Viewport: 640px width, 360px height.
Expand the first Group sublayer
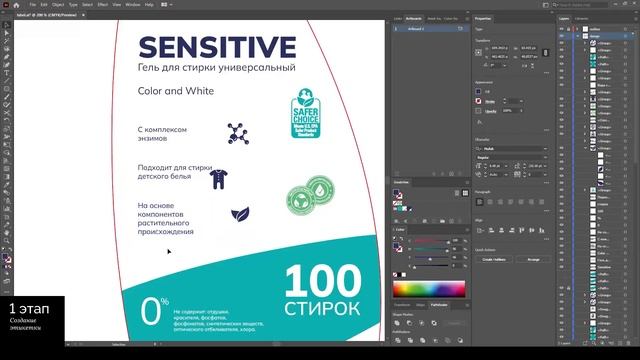coord(584,43)
